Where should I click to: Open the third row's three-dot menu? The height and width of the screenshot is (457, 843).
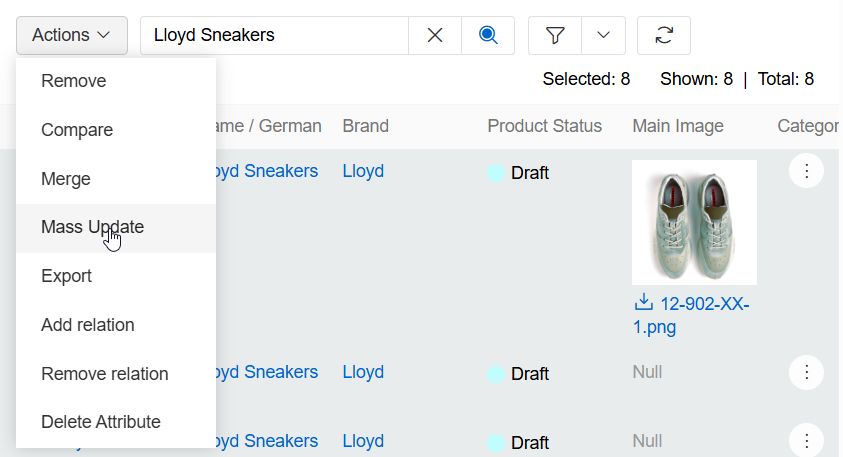click(806, 440)
